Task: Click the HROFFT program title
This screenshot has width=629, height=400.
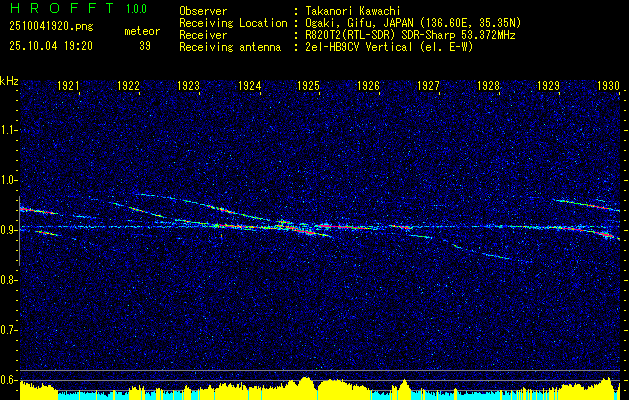Action: click(x=63, y=8)
